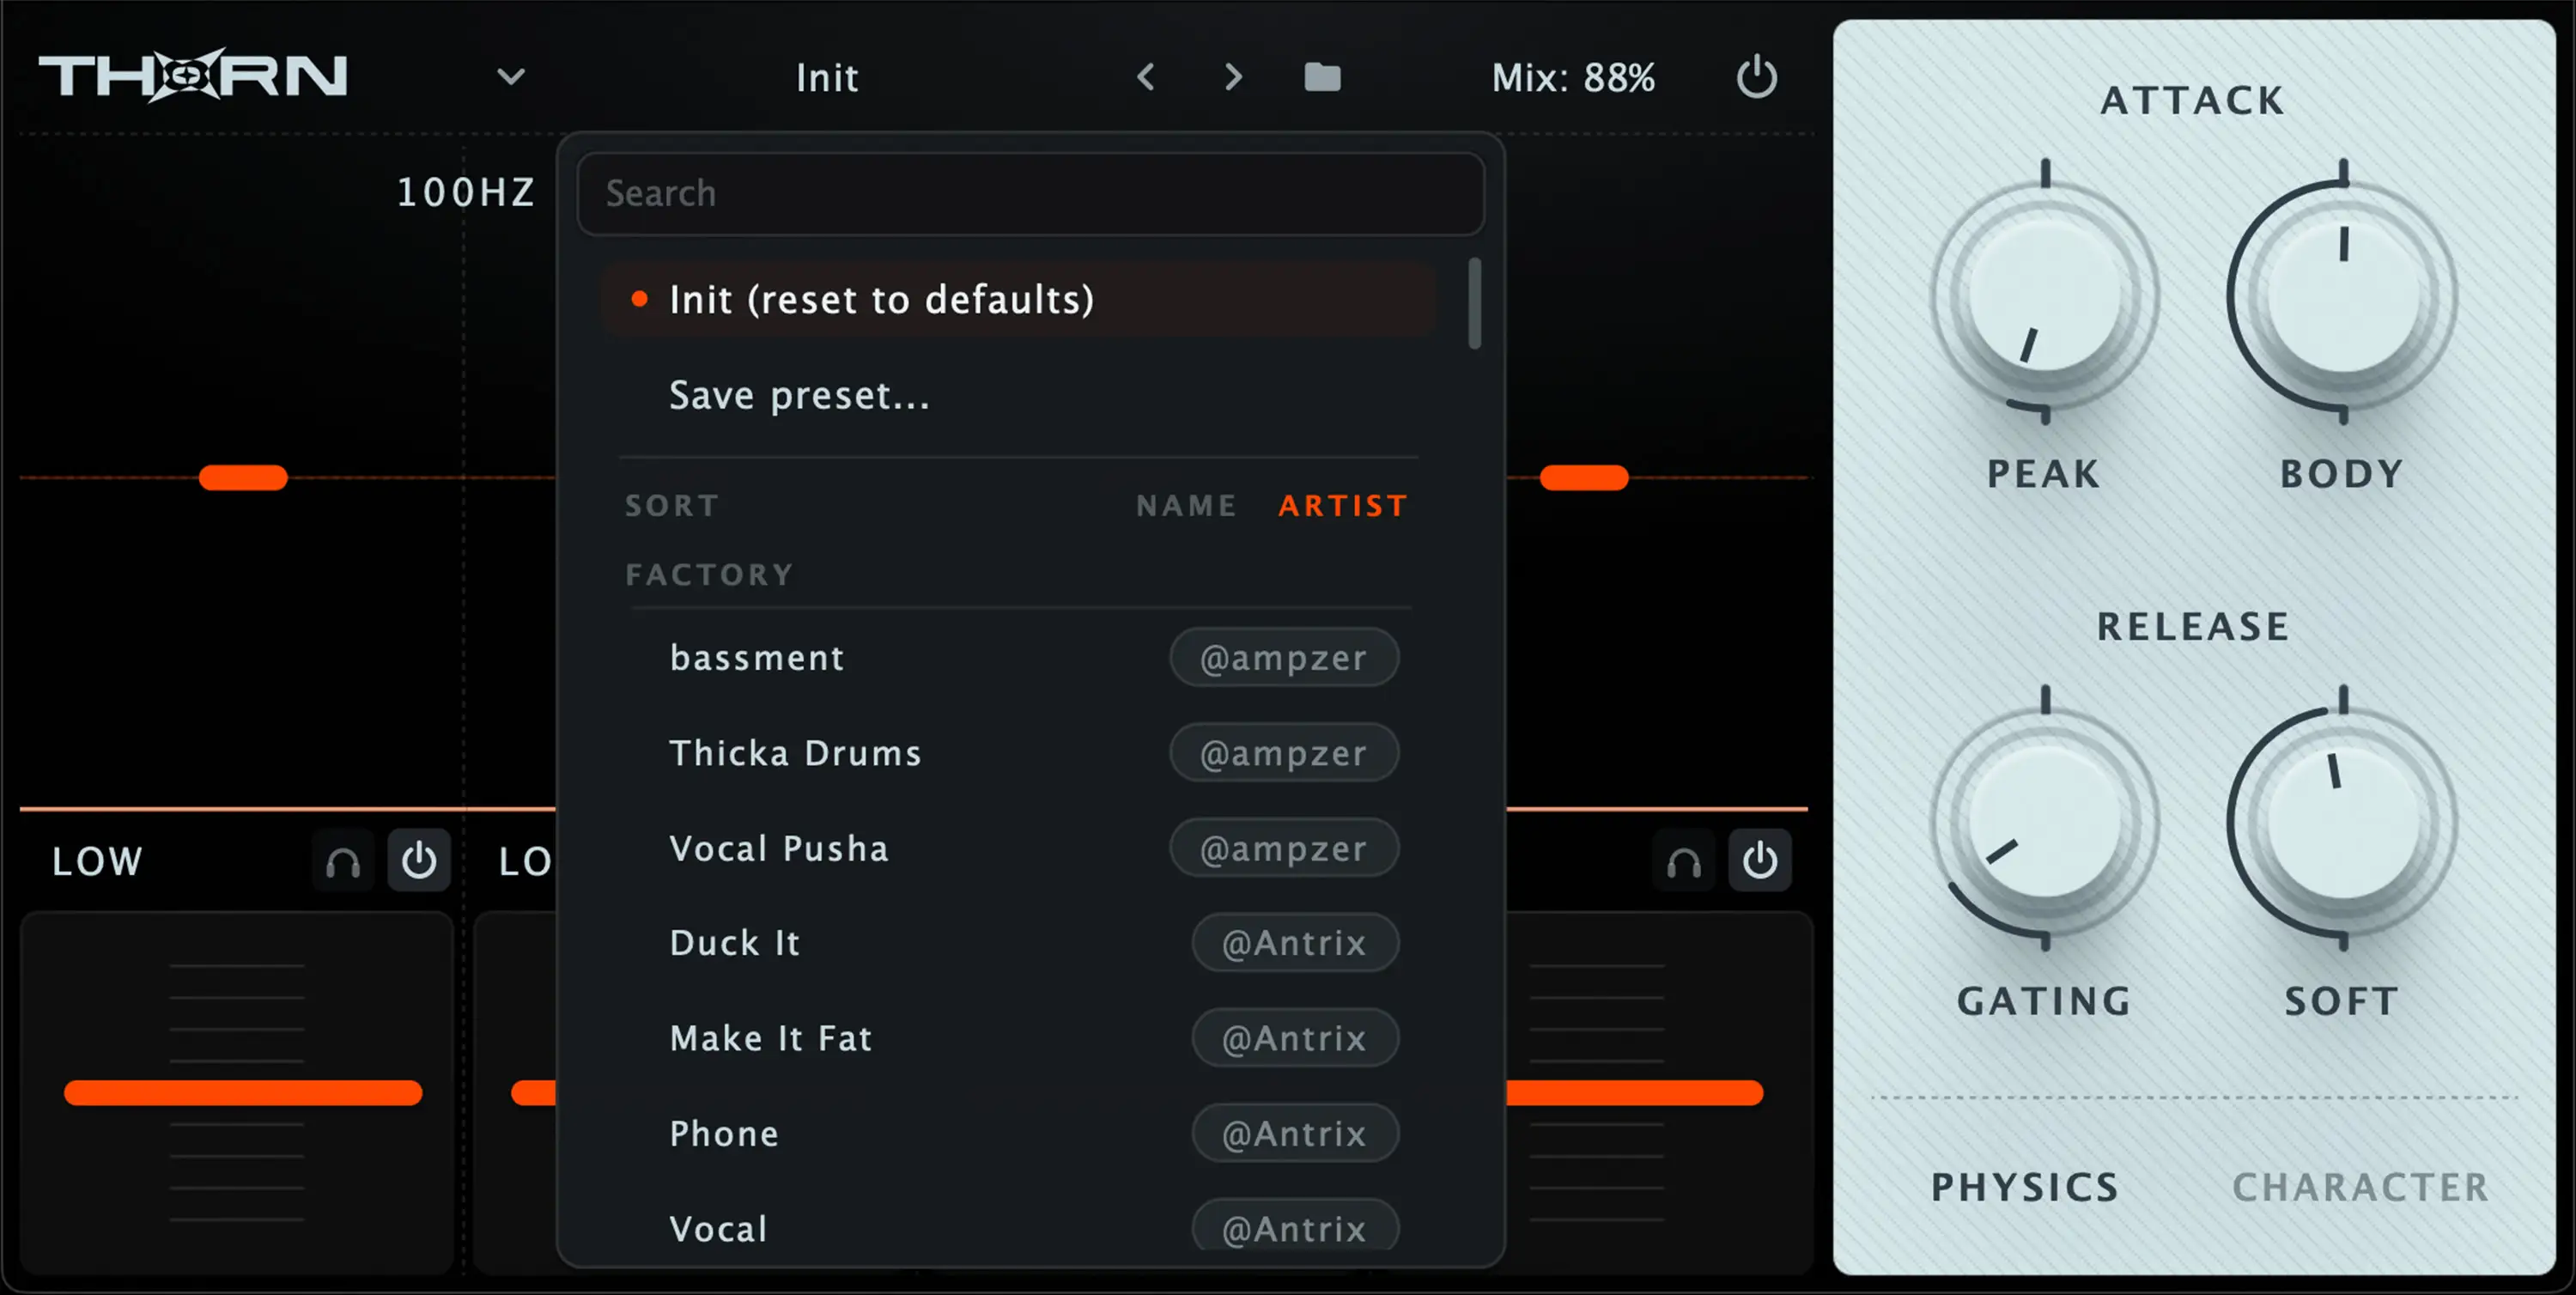Switch to the PHYSICS tab
This screenshot has width=2576, height=1295.
coord(2025,1187)
